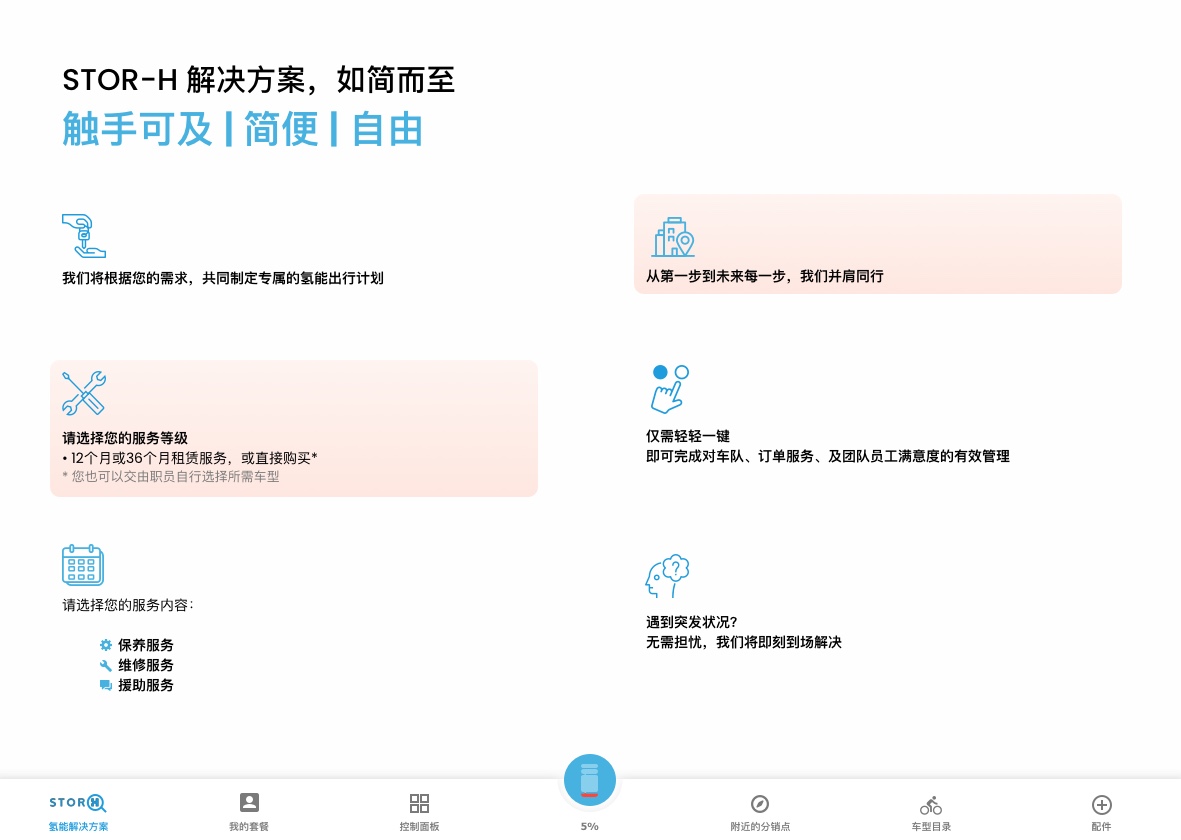This screenshot has width=1181, height=840.
Task: Click the calendar icon
Action: pyautogui.click(x=83, y=565)
